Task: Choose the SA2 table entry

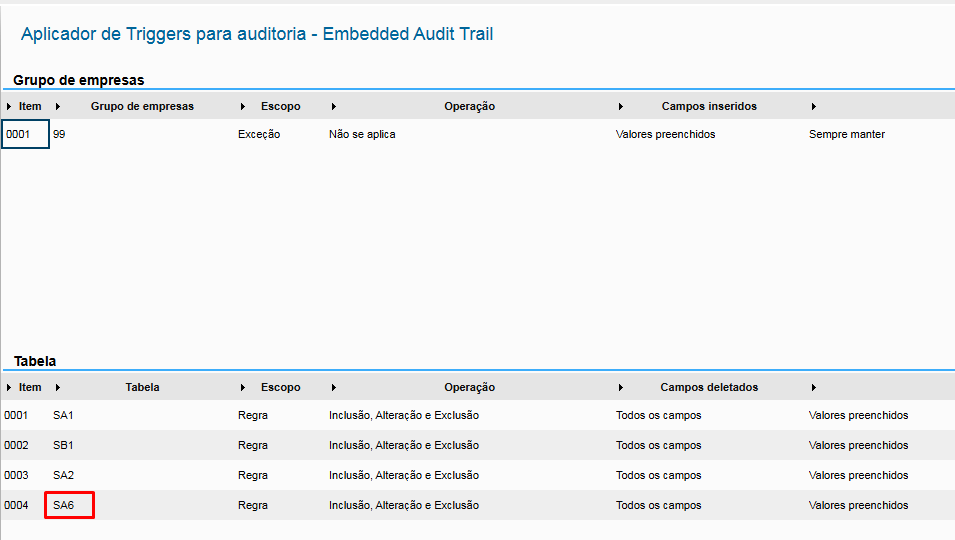Action: pos(64,475)
